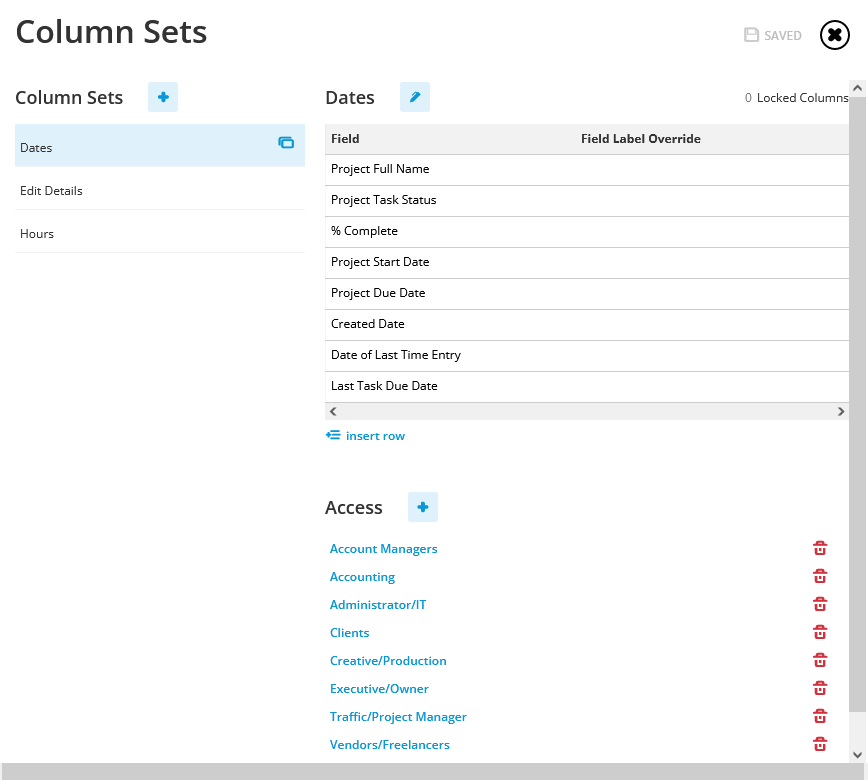Open the Traffic/Project Manager group link
The image size is (868, 780).
[x=398, y=716]
